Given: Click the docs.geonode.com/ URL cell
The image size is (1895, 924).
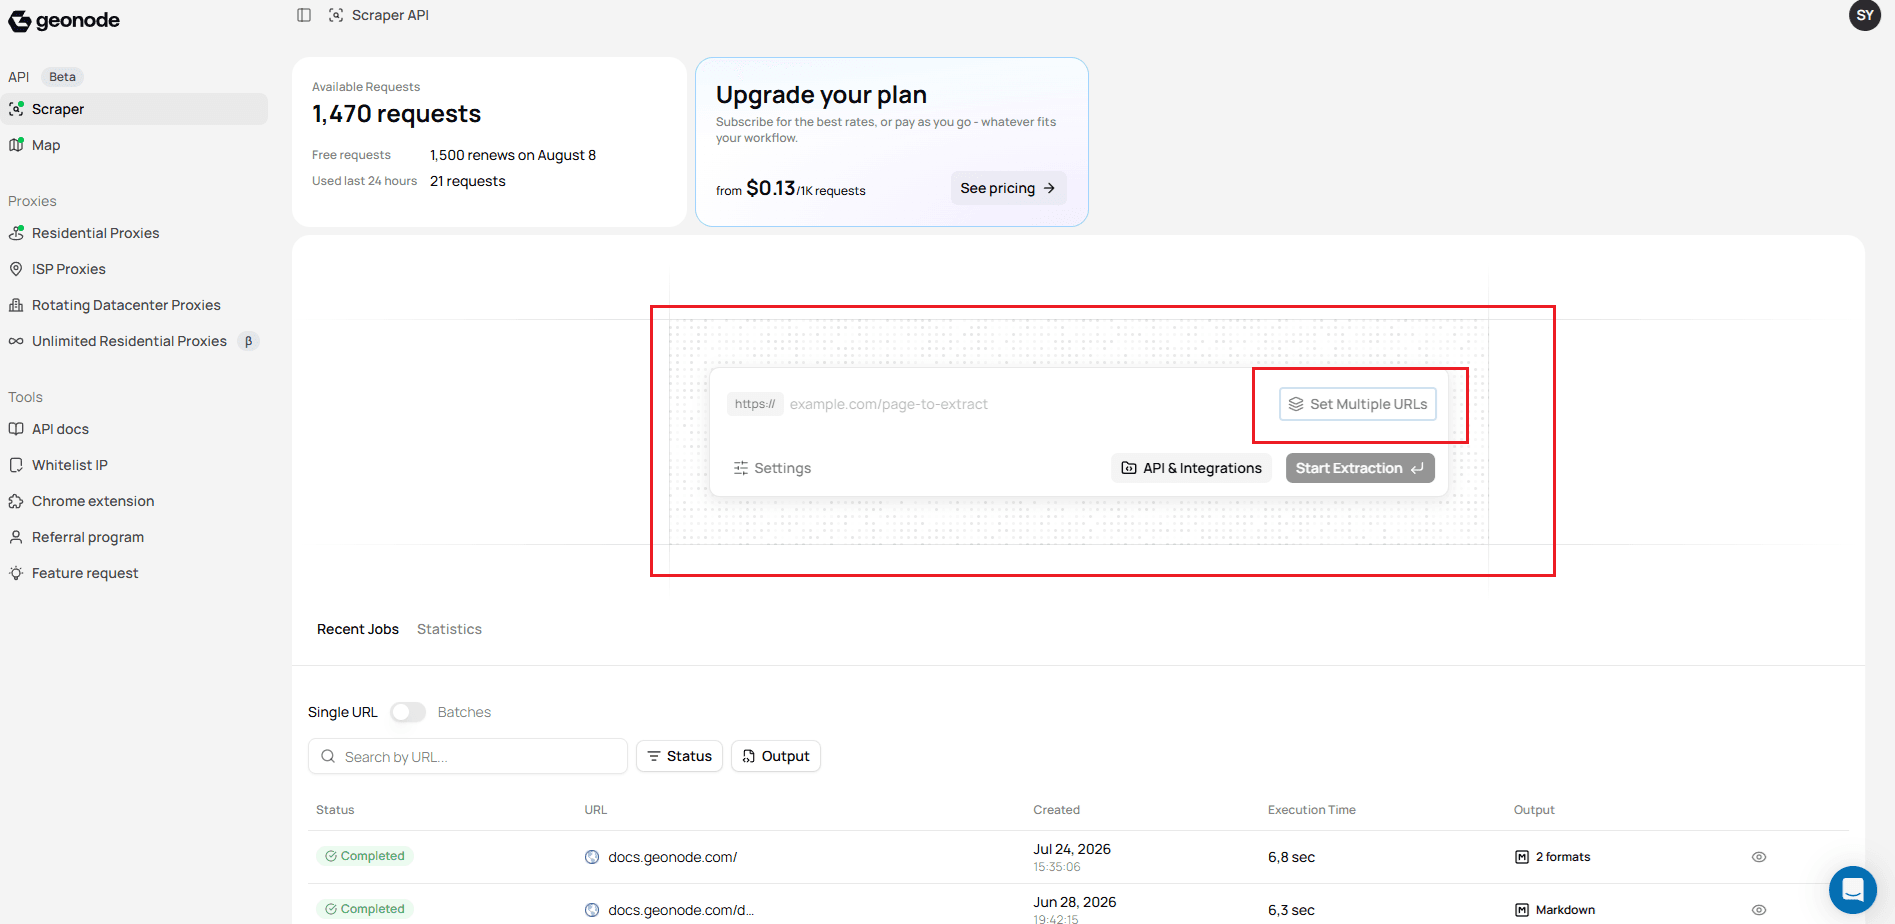Looking at the screenshot, I should [x=673, y=857].
